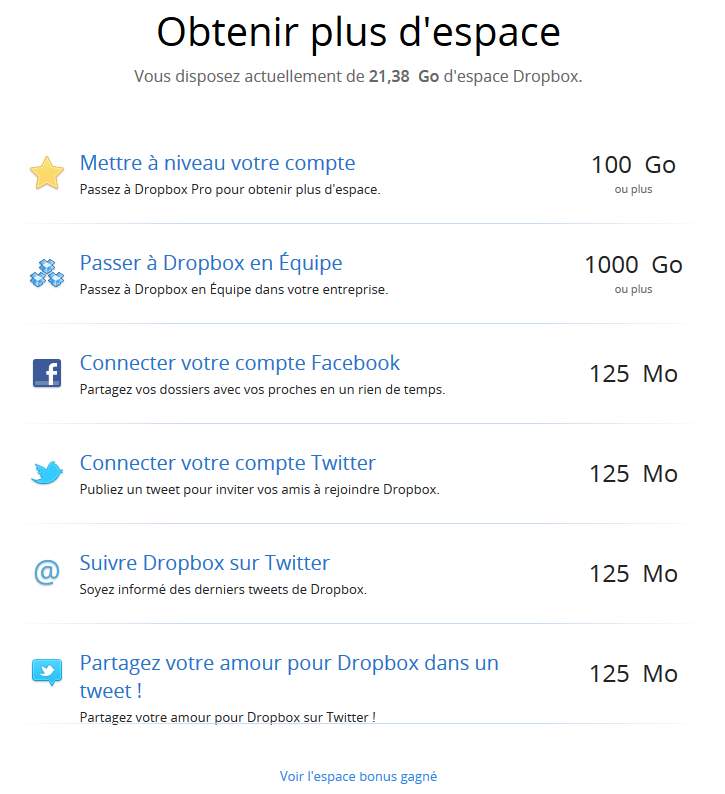The width and height of the screenshot is (725, 794).
Task: Click the Obtenir plus d'espace heading
Action: click(358, 32)
